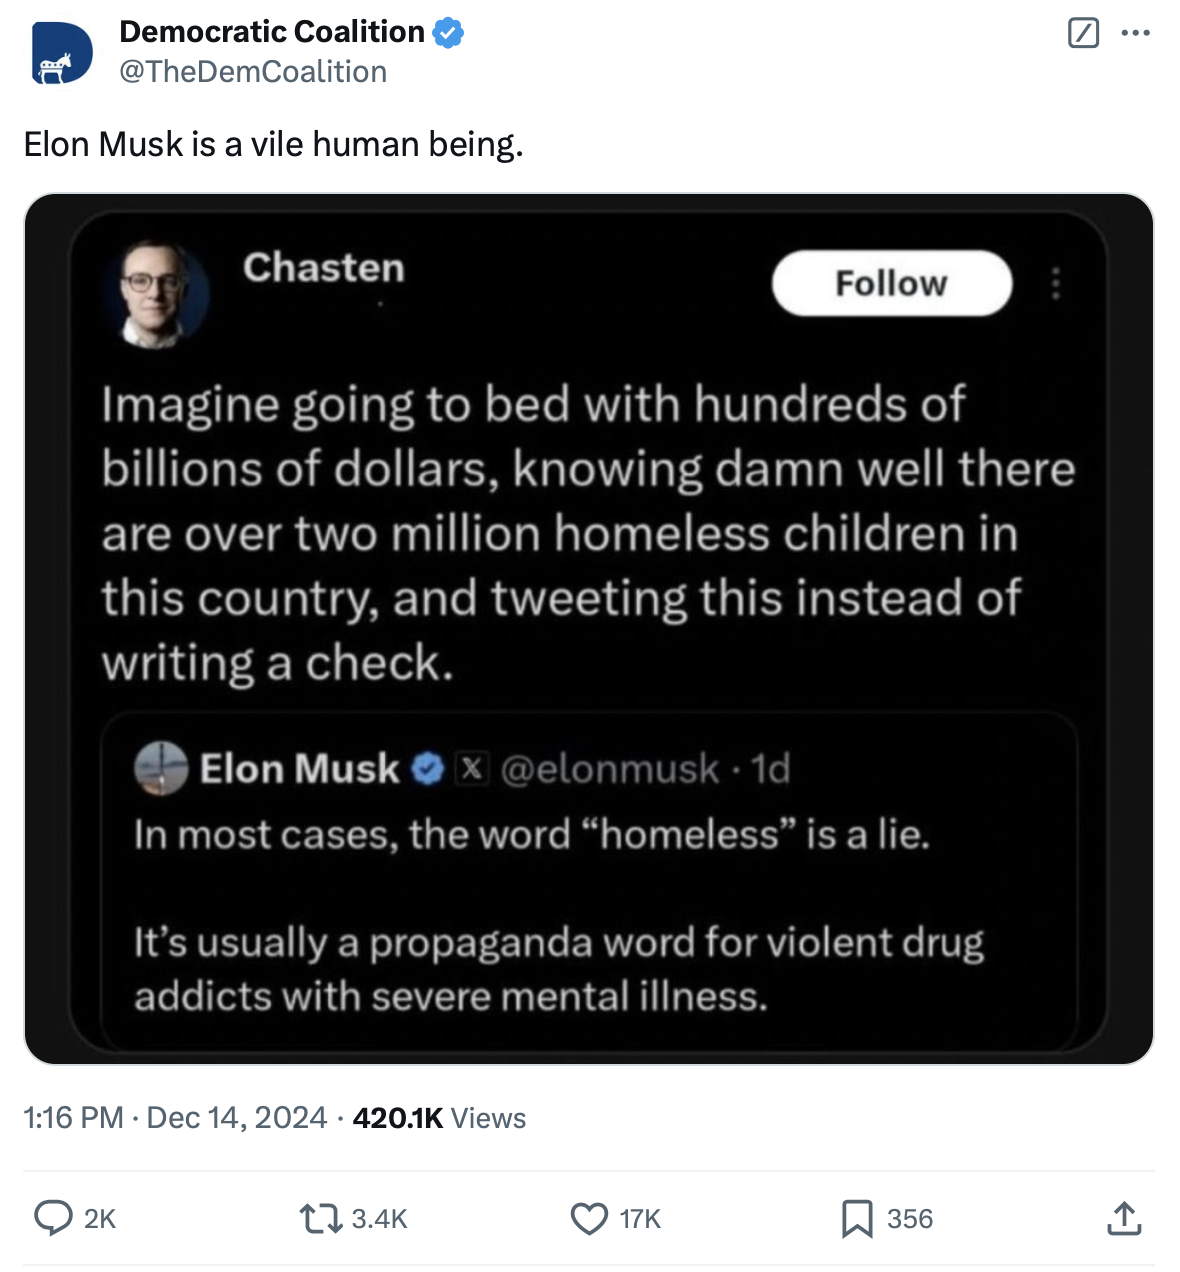Click the Follow button in screenshot
Viewport: 1180px width, 1272px height.
click(x=891, y=283)
